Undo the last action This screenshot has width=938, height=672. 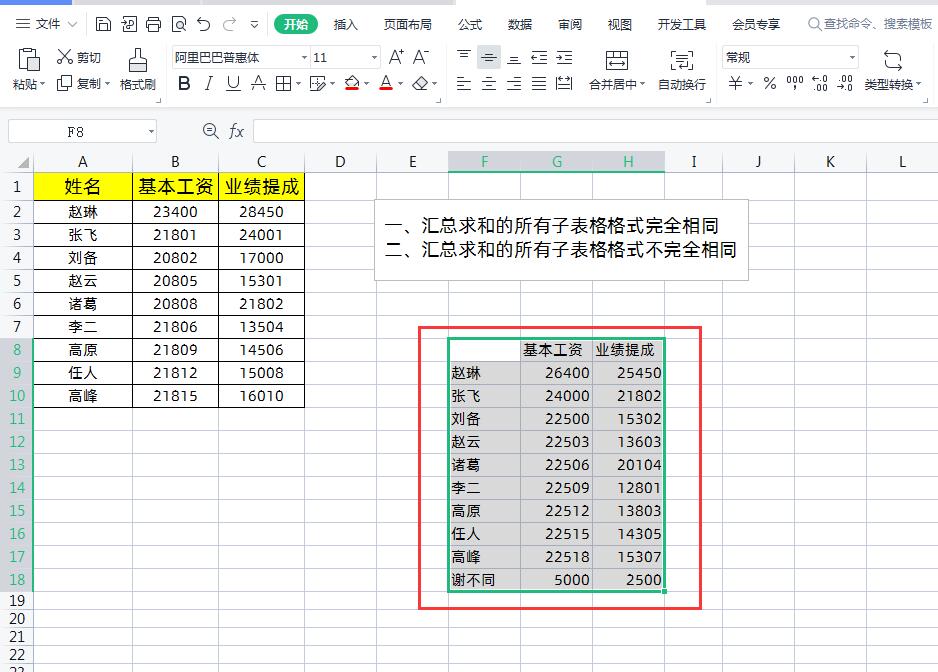(204, 25)
